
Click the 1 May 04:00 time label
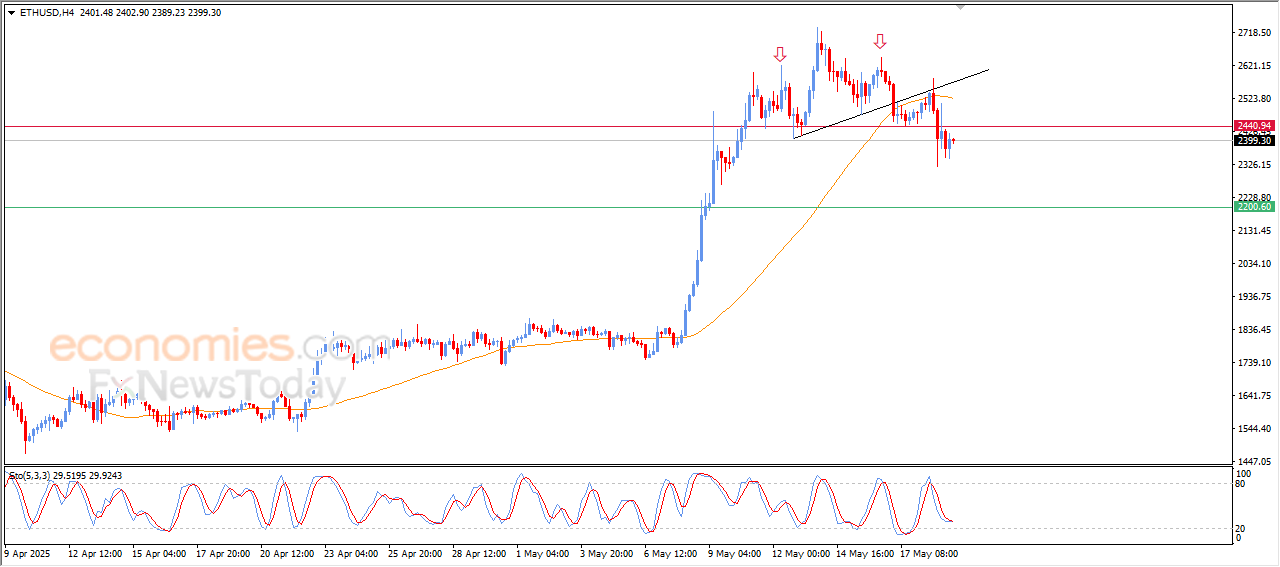click(543, 552)
